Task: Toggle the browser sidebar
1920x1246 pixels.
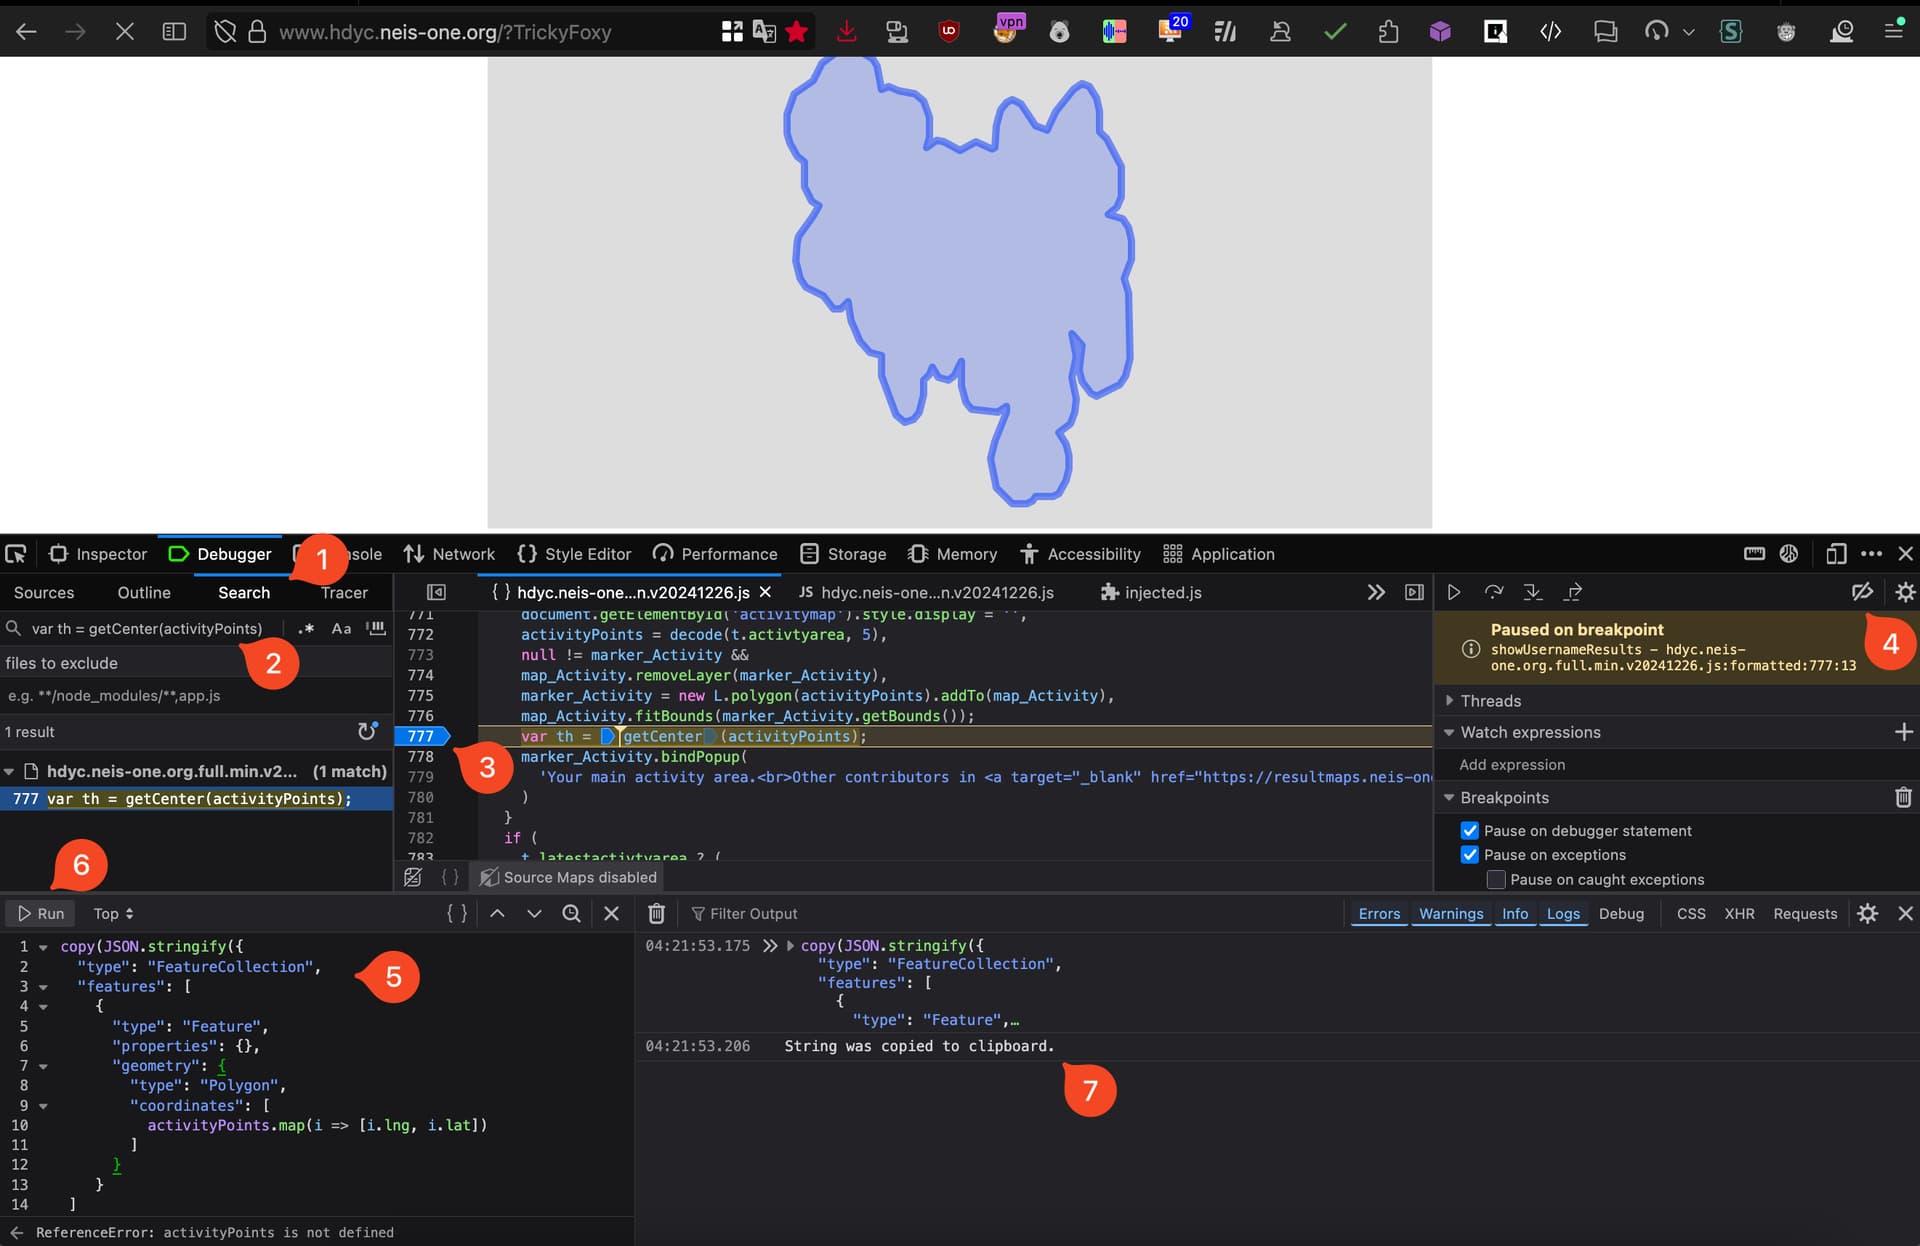Action: (x=174, y=32)
